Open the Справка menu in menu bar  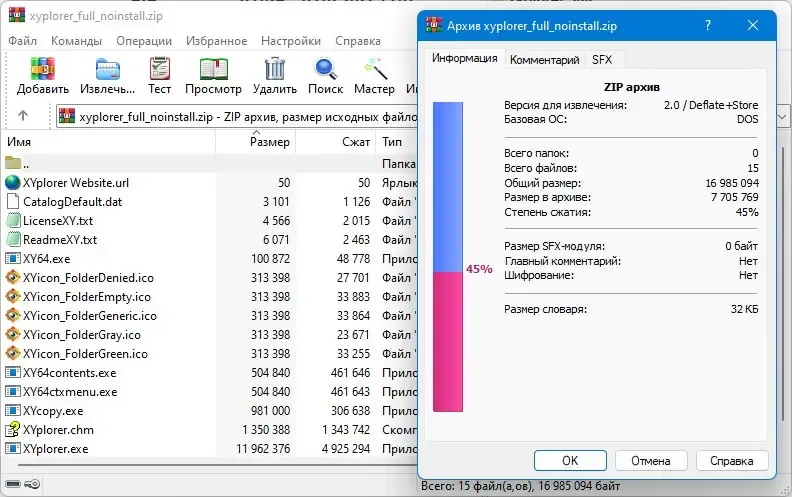[358, 41]
